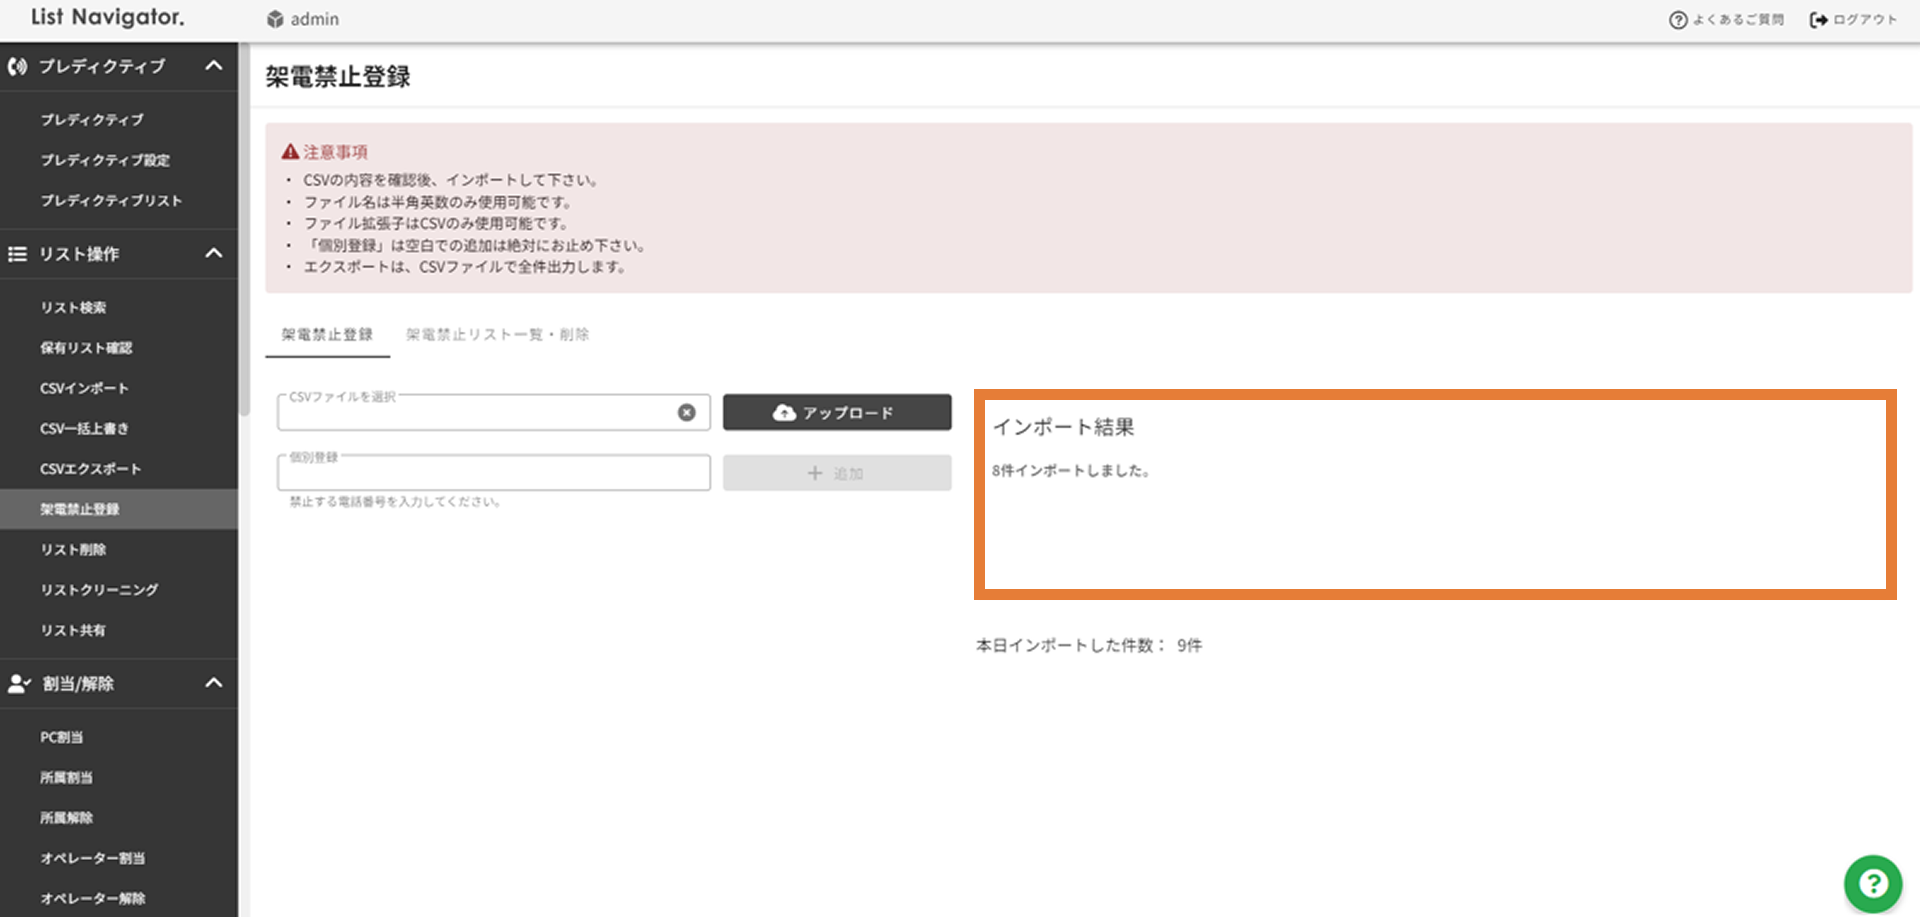The height and width of the screenshot is (917, 1920).
Task: Open リストクリーニング in sidebar
Action: pos(99,590)
